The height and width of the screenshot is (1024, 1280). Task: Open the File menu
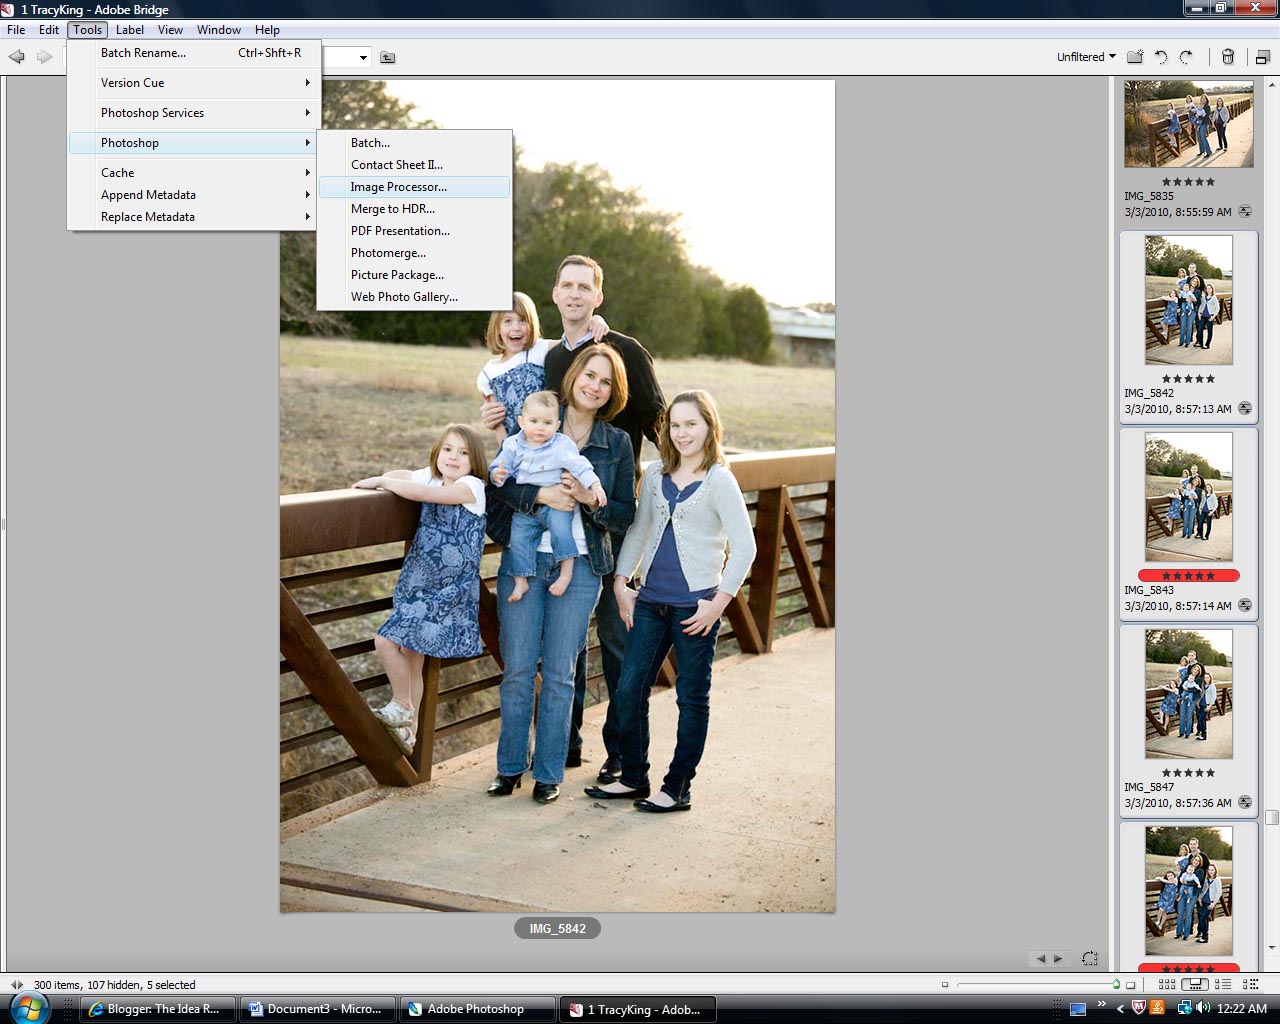(17, 30)
